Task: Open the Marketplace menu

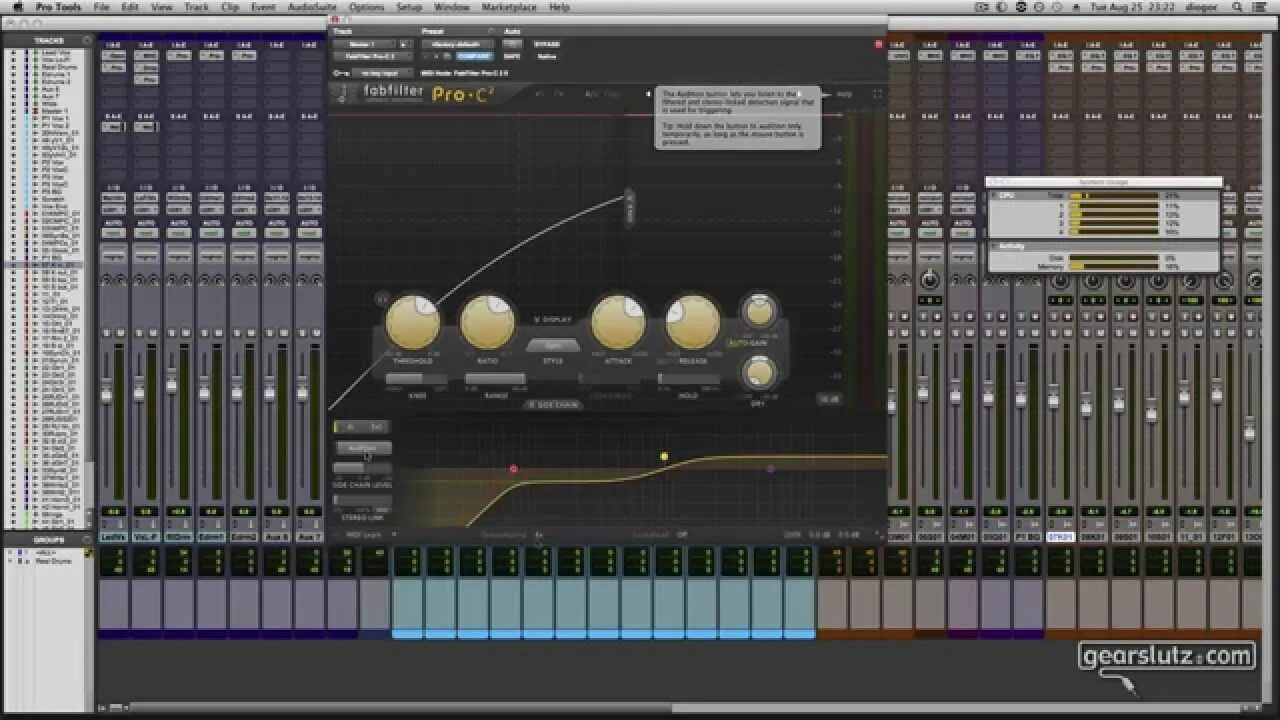Action: click(x=509, y=7)
